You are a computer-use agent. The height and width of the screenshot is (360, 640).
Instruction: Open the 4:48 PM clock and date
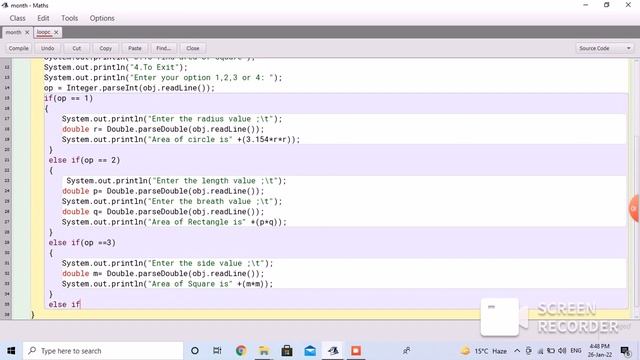600,350
